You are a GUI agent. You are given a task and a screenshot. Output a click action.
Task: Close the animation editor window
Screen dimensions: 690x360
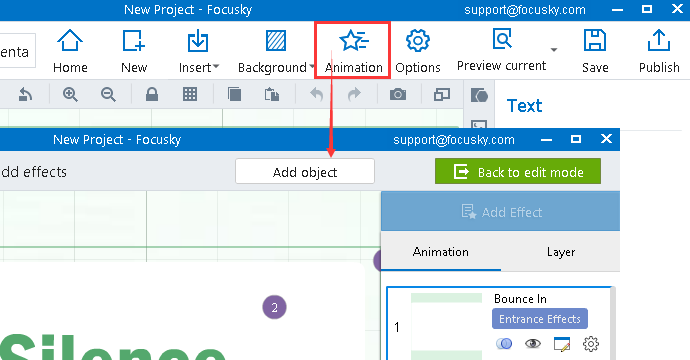[x=606, y=139]
